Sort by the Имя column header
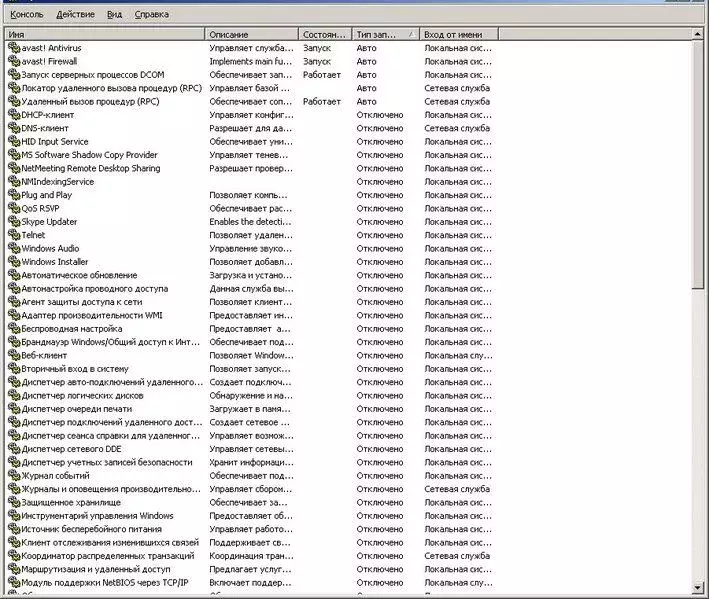Screen dimensions: 709x599 (104, 34)
